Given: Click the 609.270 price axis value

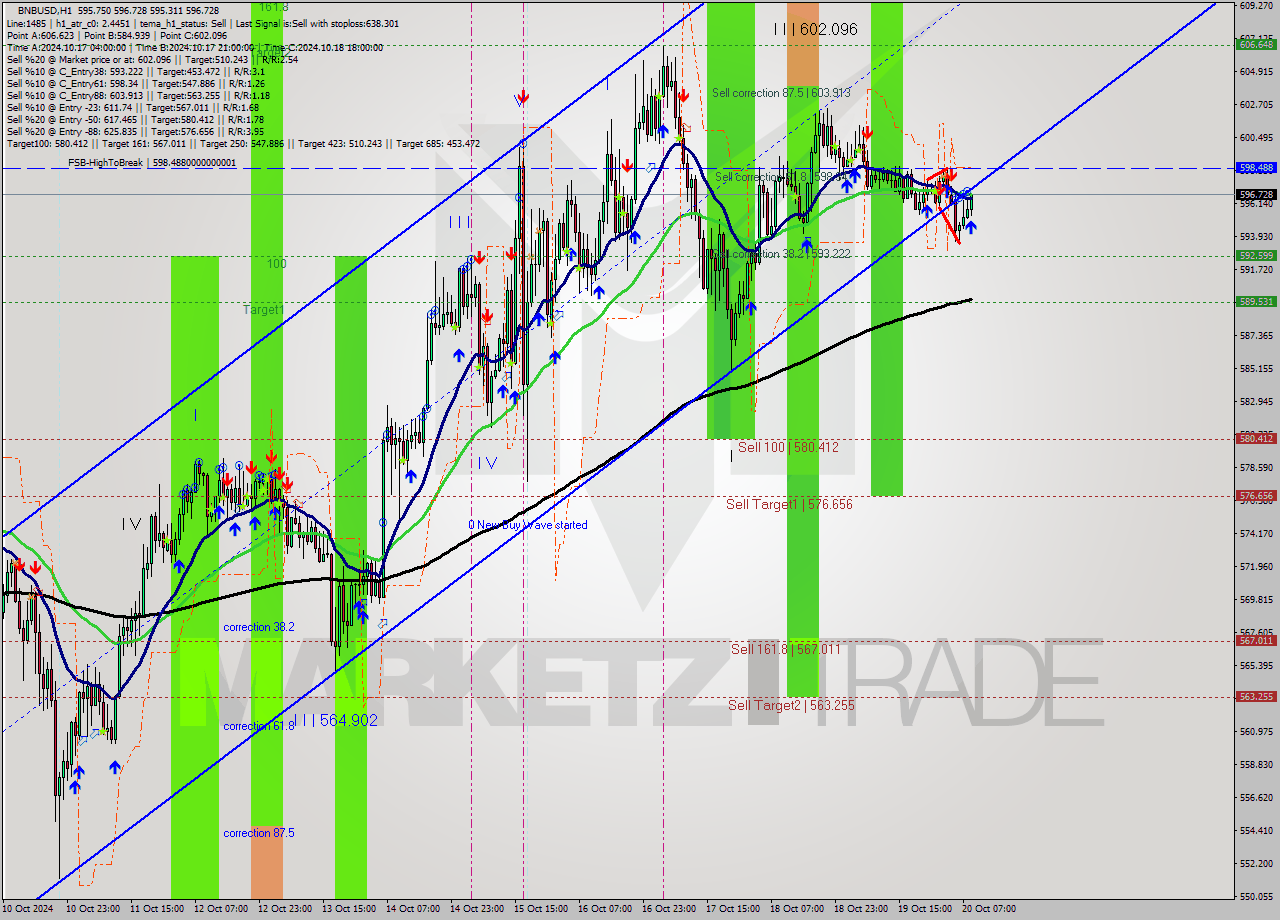Looking at the screenshot, I should tap(1256, 5).
